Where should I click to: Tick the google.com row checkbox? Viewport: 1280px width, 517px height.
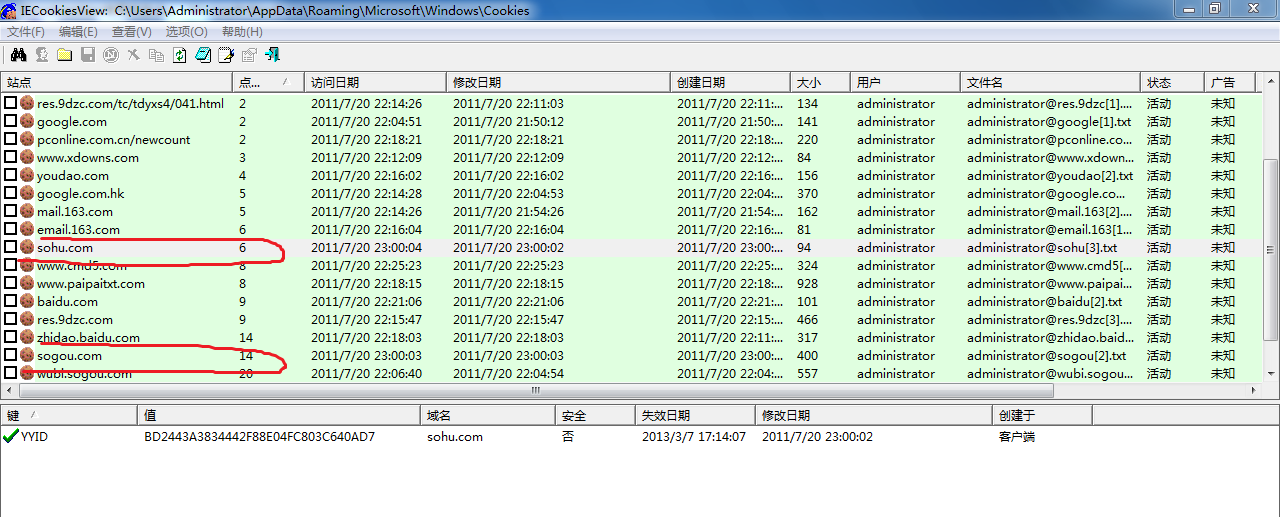tap(11, 121)
